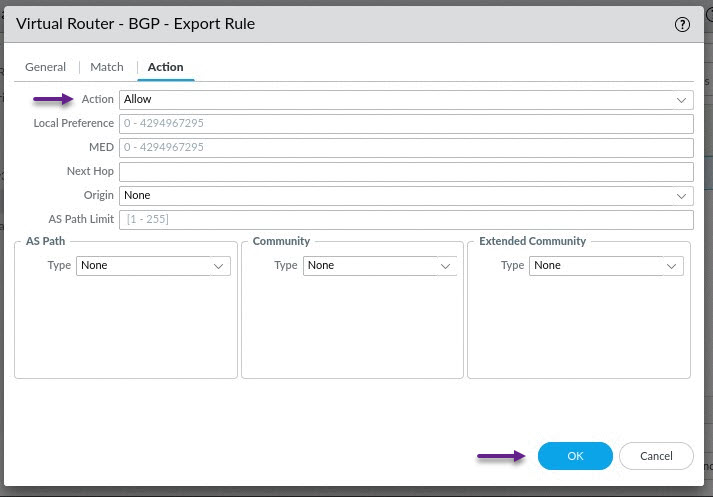Open the Action dropdown set to Allow
This screenshot has height=497, width=713.
406,100
